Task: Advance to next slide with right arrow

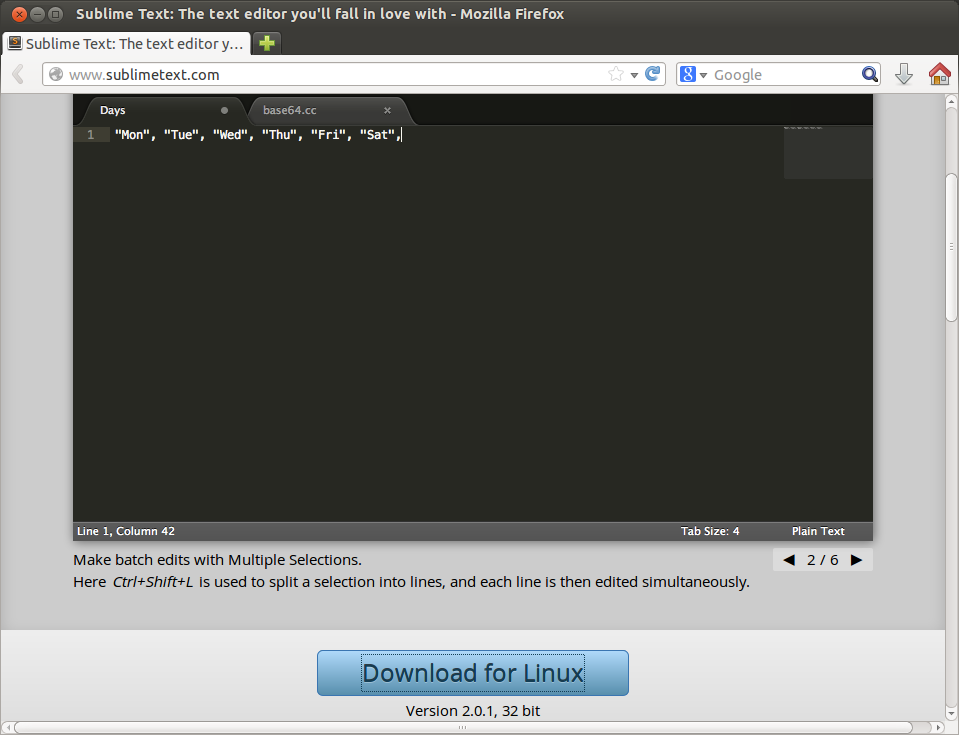Action: click(856, 560)
